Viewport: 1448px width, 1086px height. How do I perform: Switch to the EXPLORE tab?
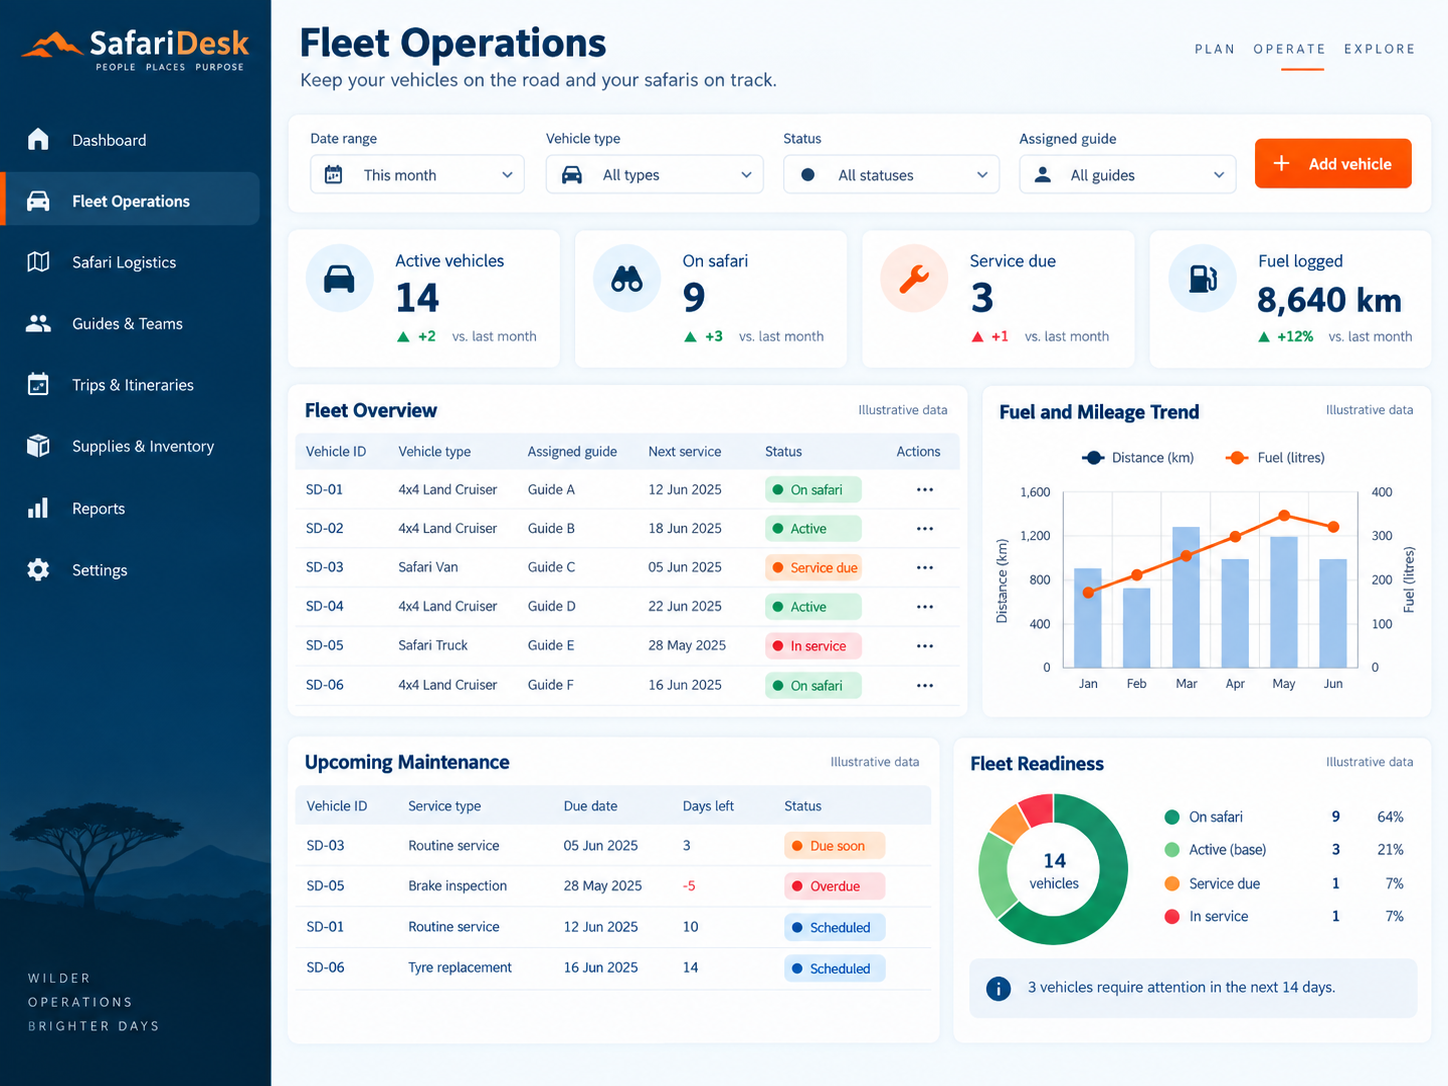[x=1379, y=49]
